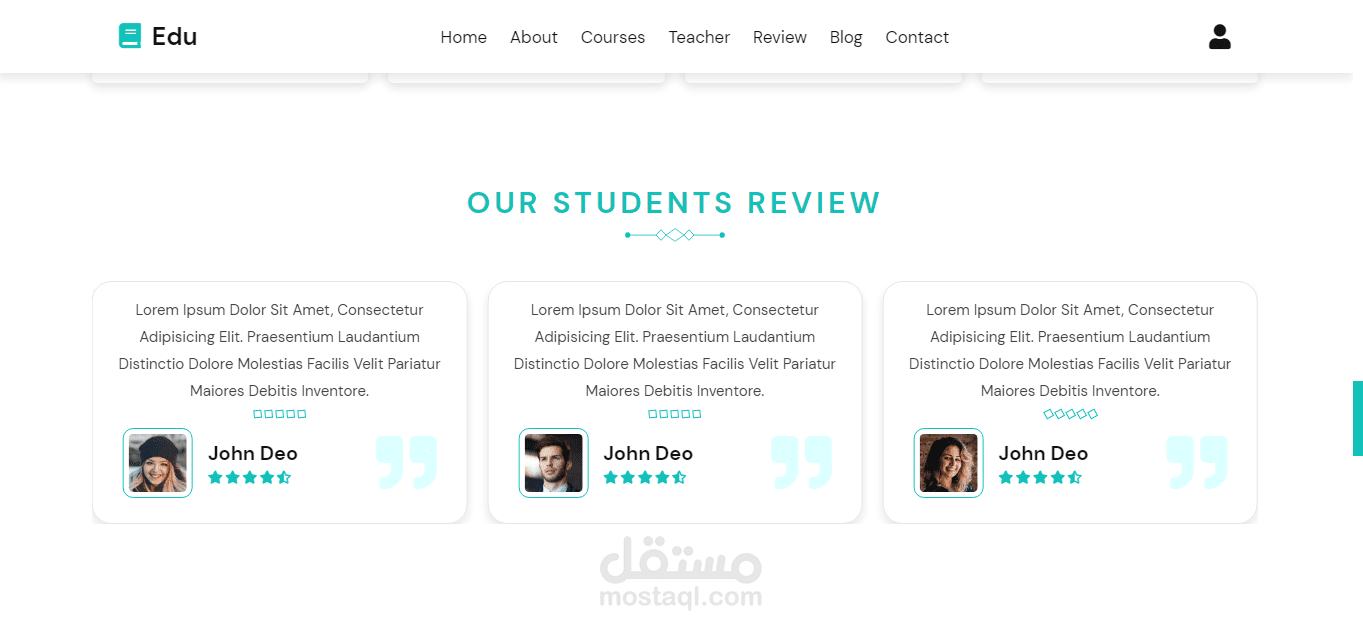Click the man's avatar in middle review
Viewport: 1363px width, 623px height.
[x=553, y=463]
